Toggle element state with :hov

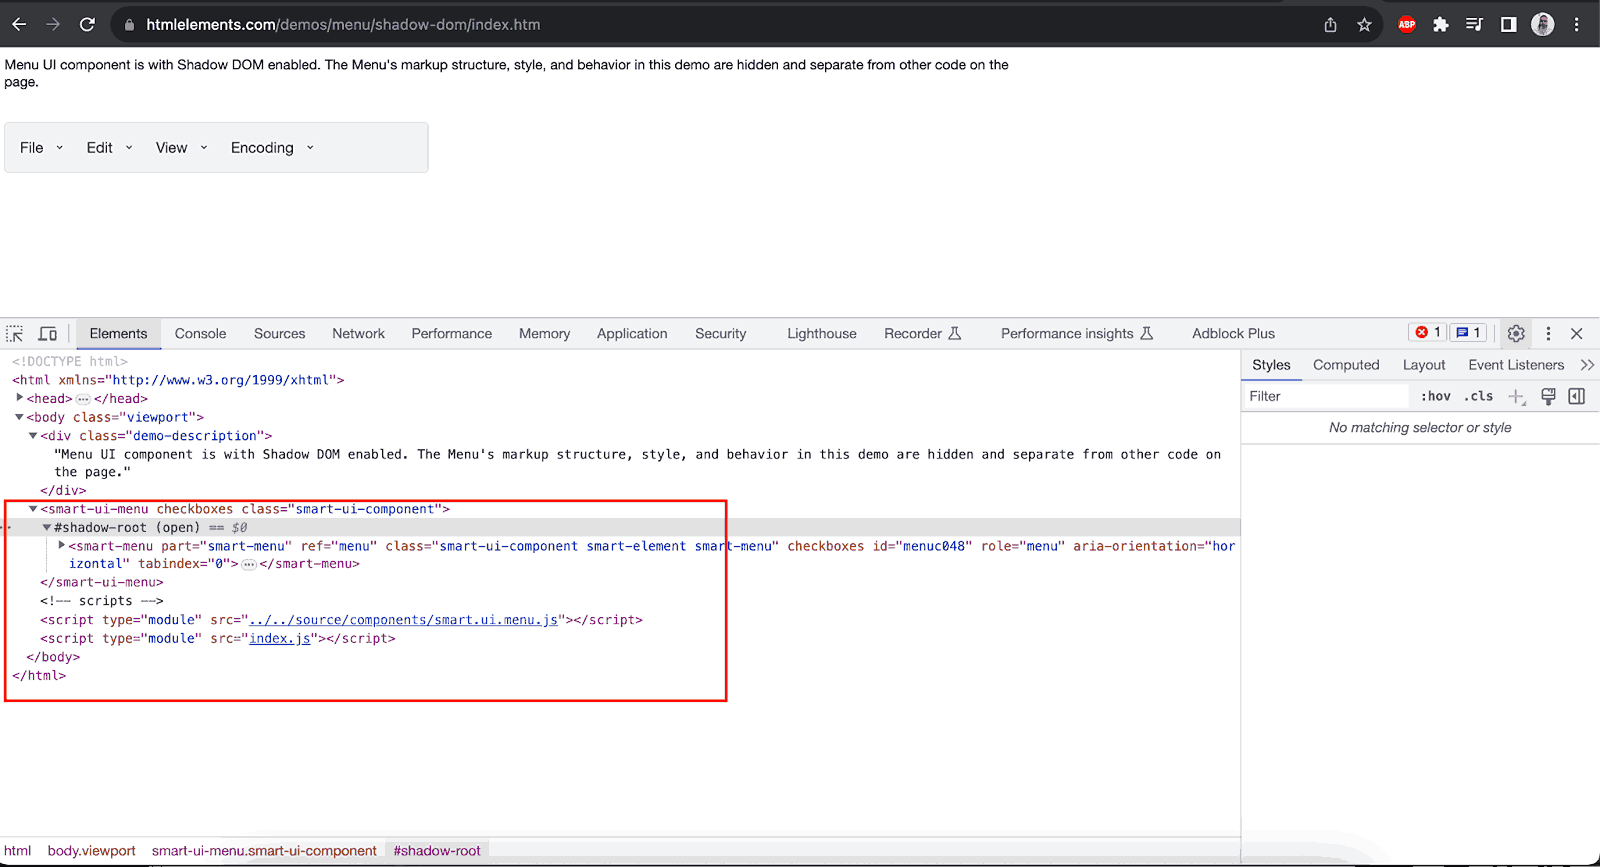1435,397
